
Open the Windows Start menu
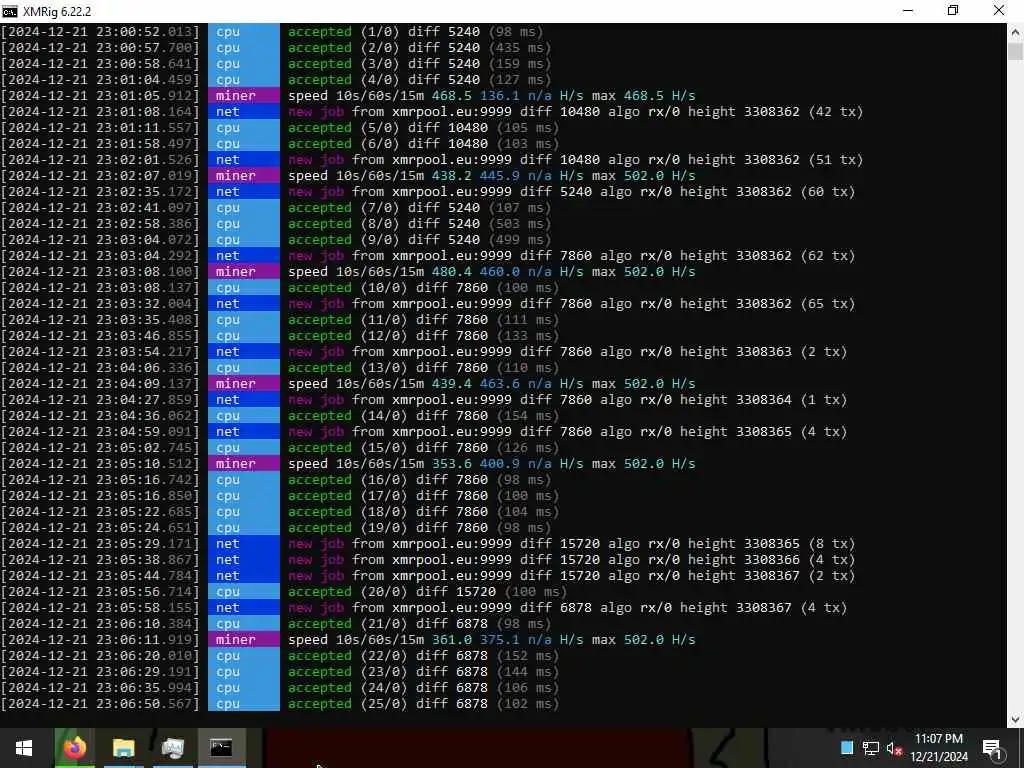[x=24, y=748]
